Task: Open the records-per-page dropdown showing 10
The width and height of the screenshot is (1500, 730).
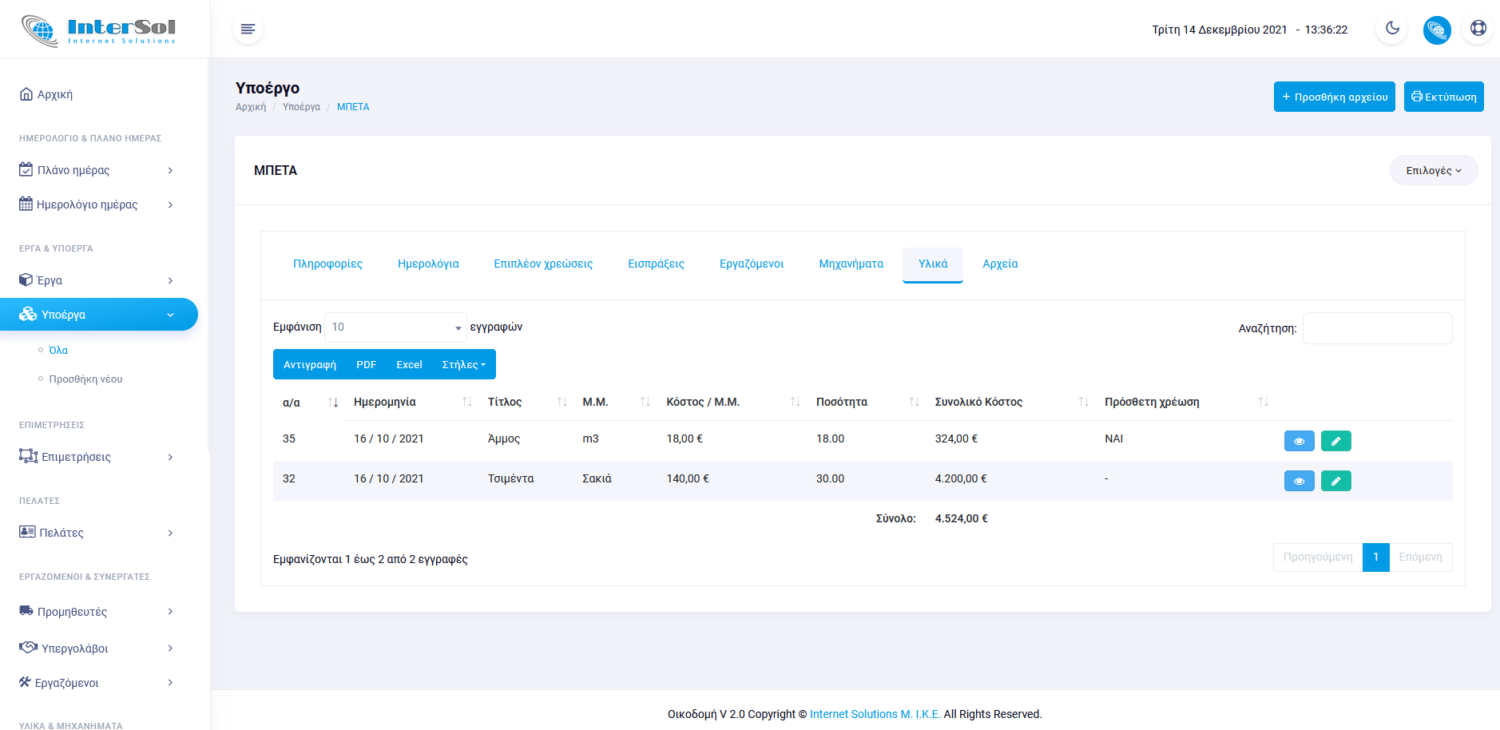Action: (x=395, y=327)
